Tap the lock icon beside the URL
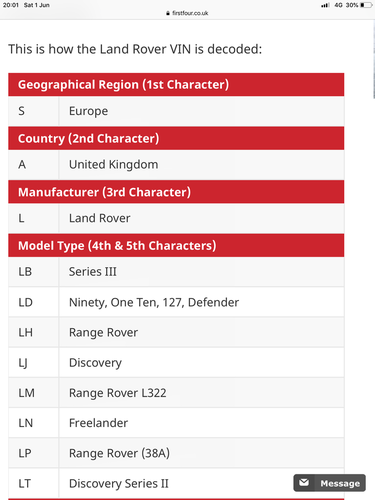The width and height of the screenshot is (375, 500). 168,13
